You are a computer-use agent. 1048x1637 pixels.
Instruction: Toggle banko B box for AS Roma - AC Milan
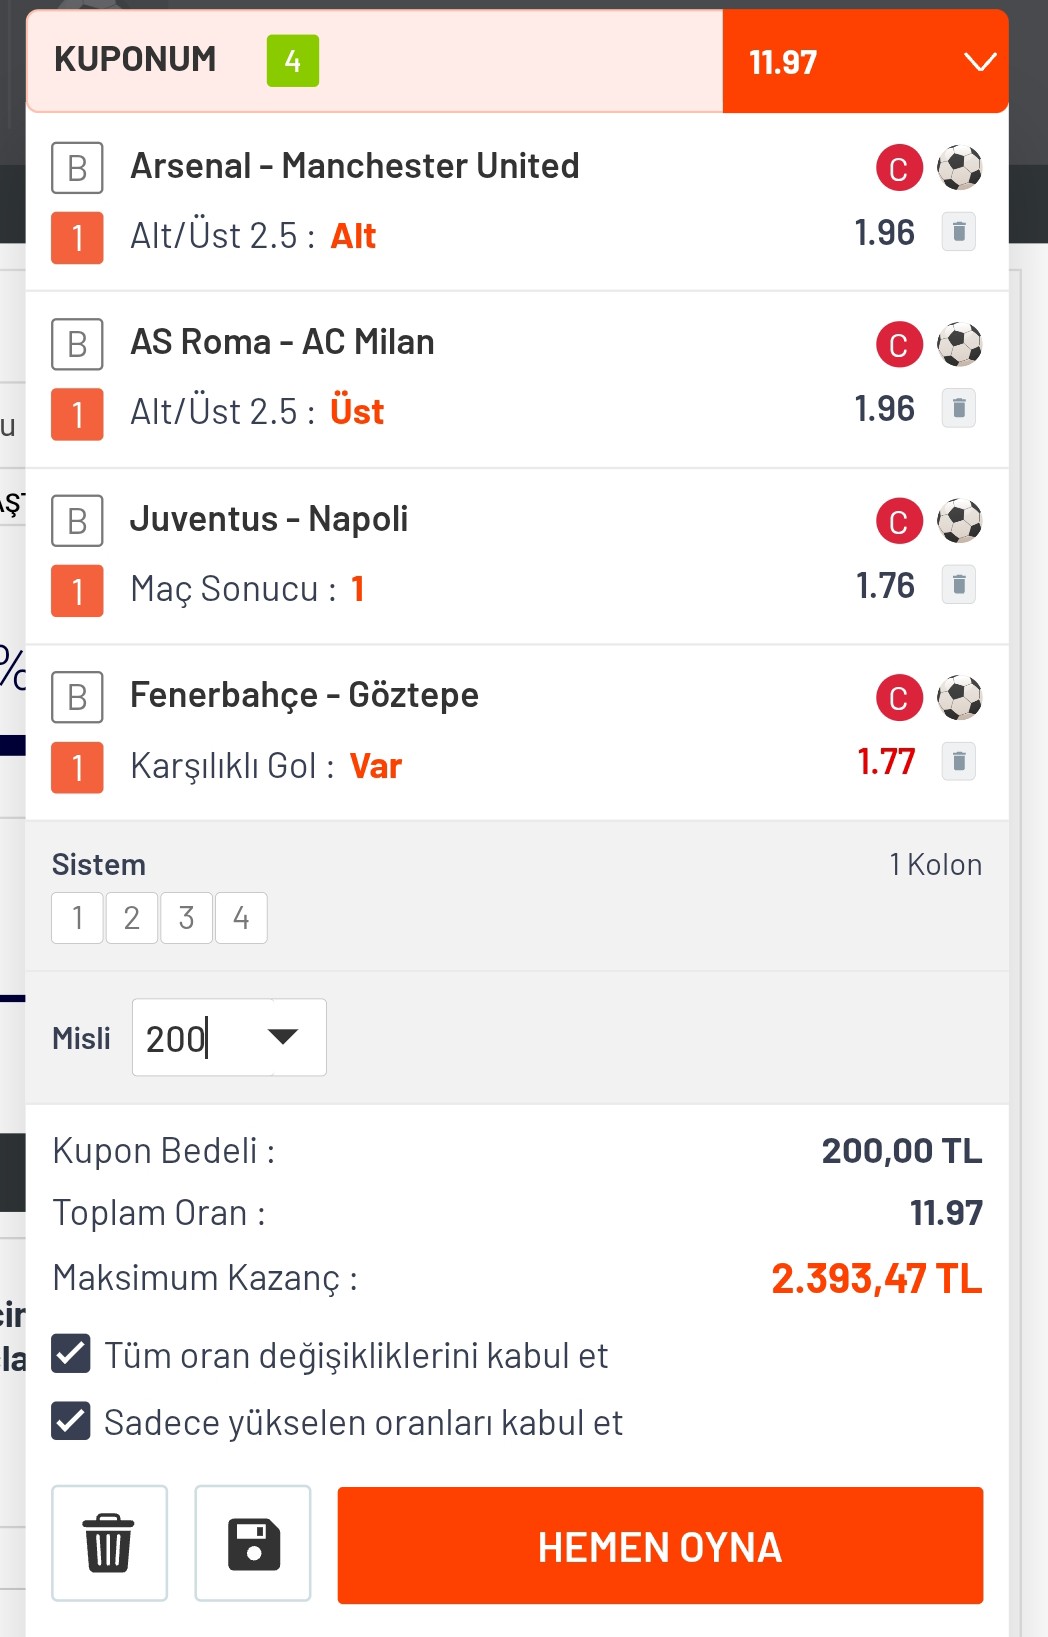pyautogui.click(x=77, y=344)
